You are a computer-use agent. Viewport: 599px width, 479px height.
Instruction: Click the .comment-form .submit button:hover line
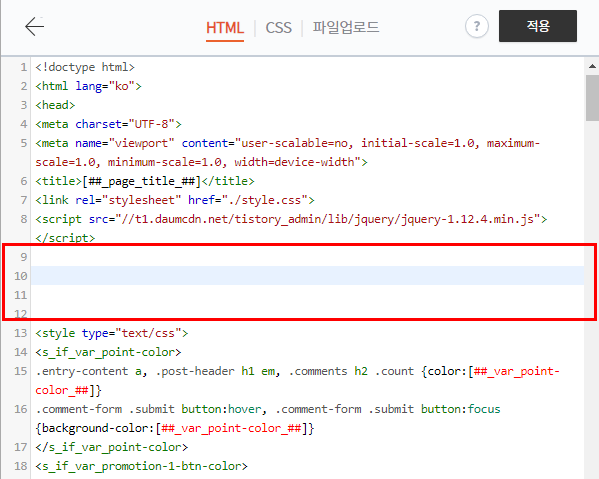tap(268, 409)
